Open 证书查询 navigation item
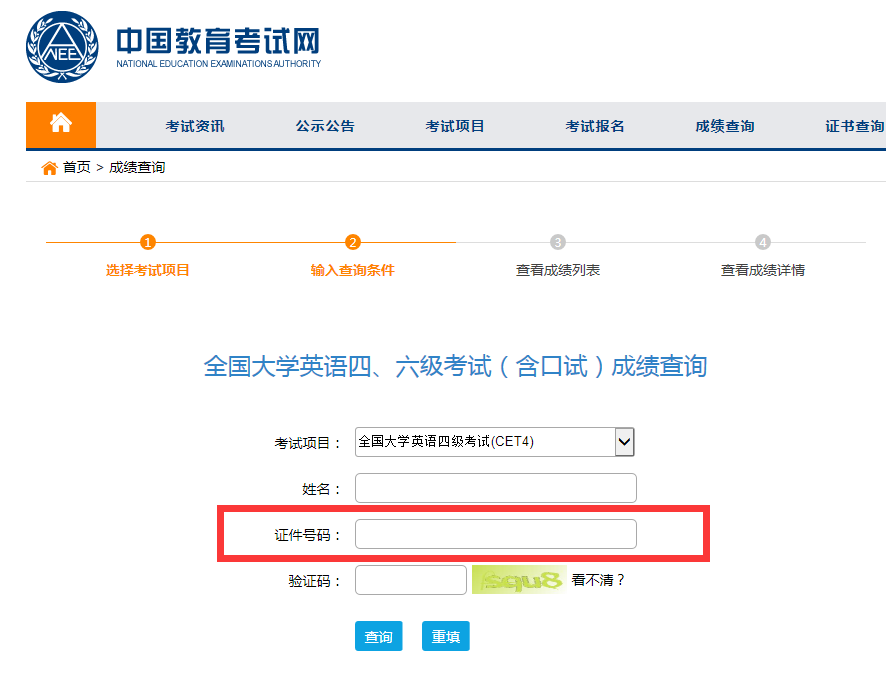Viewport: 886px width, 692px height. (855, 126)
